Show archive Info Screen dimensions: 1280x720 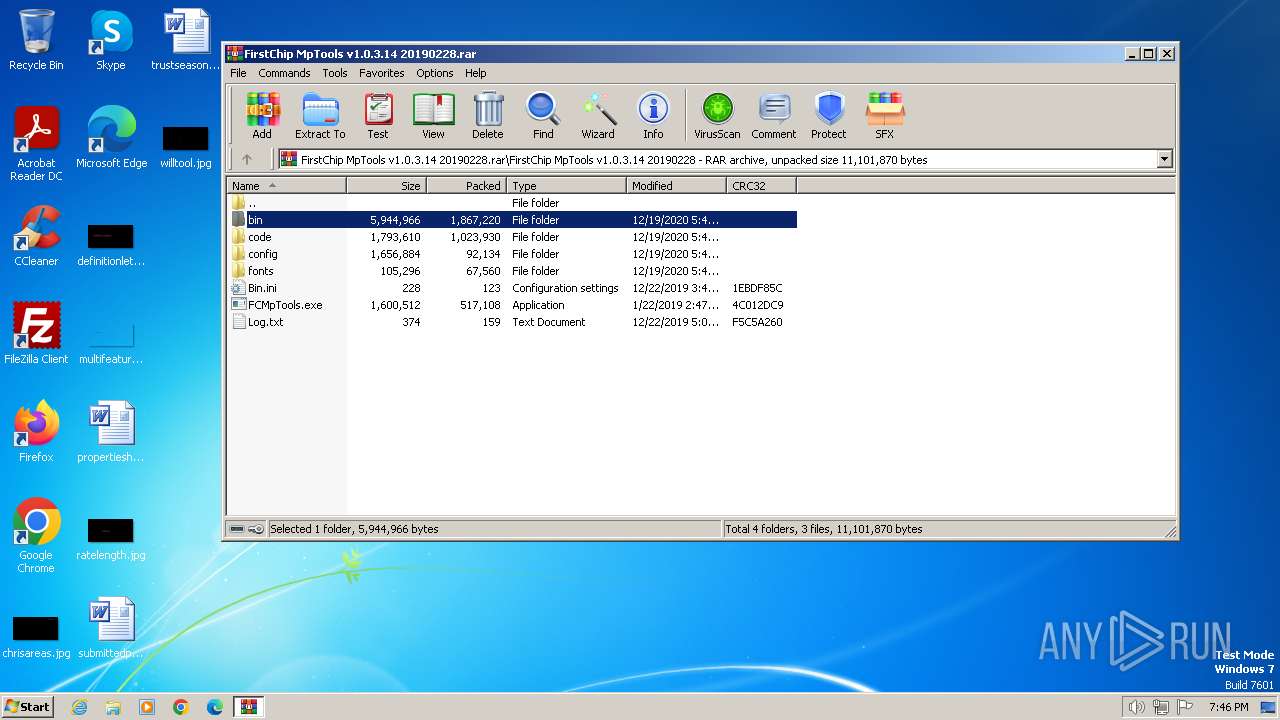tap(653, 115)
